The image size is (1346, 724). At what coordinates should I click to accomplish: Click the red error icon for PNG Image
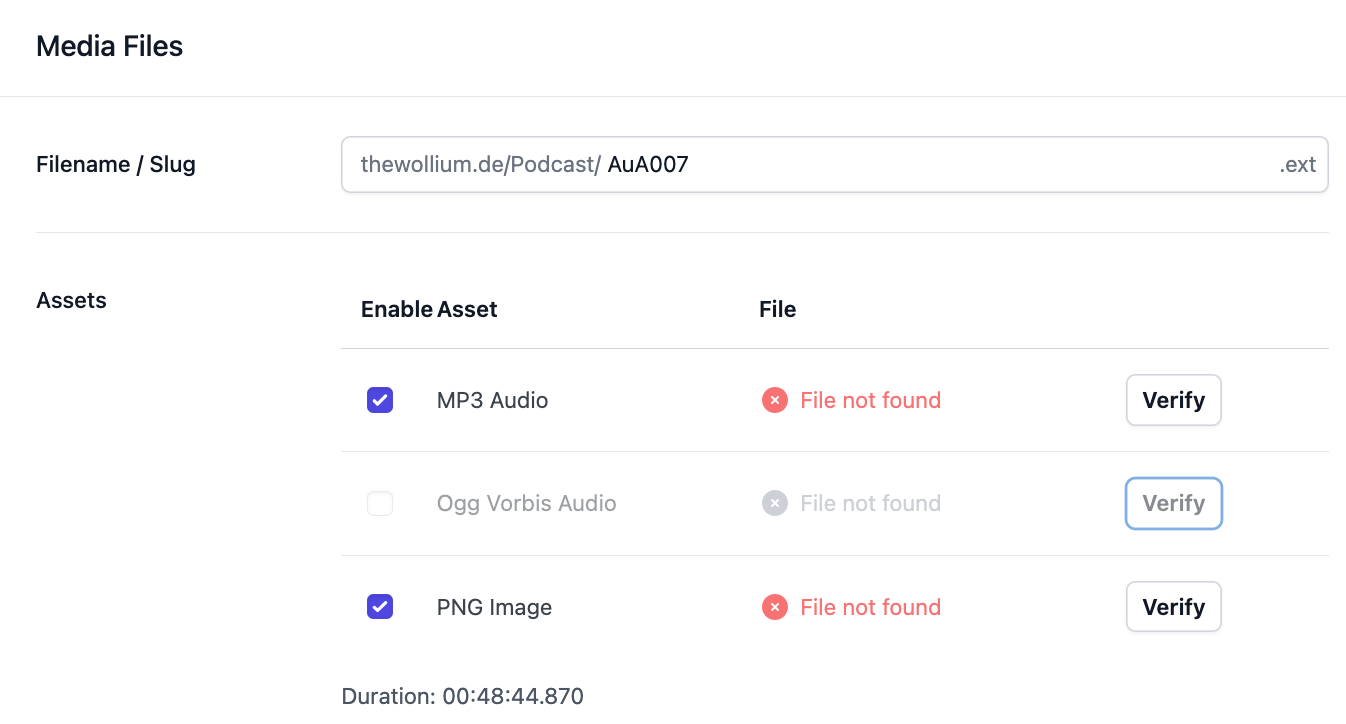point(775,607)
